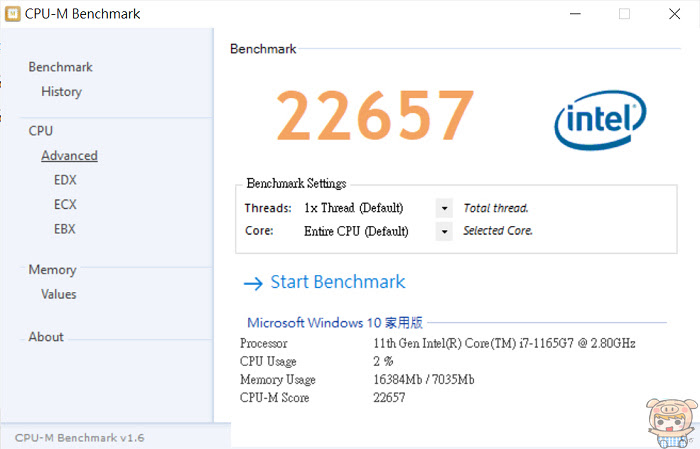Click the Total thread. label

[x=496, y=208]
